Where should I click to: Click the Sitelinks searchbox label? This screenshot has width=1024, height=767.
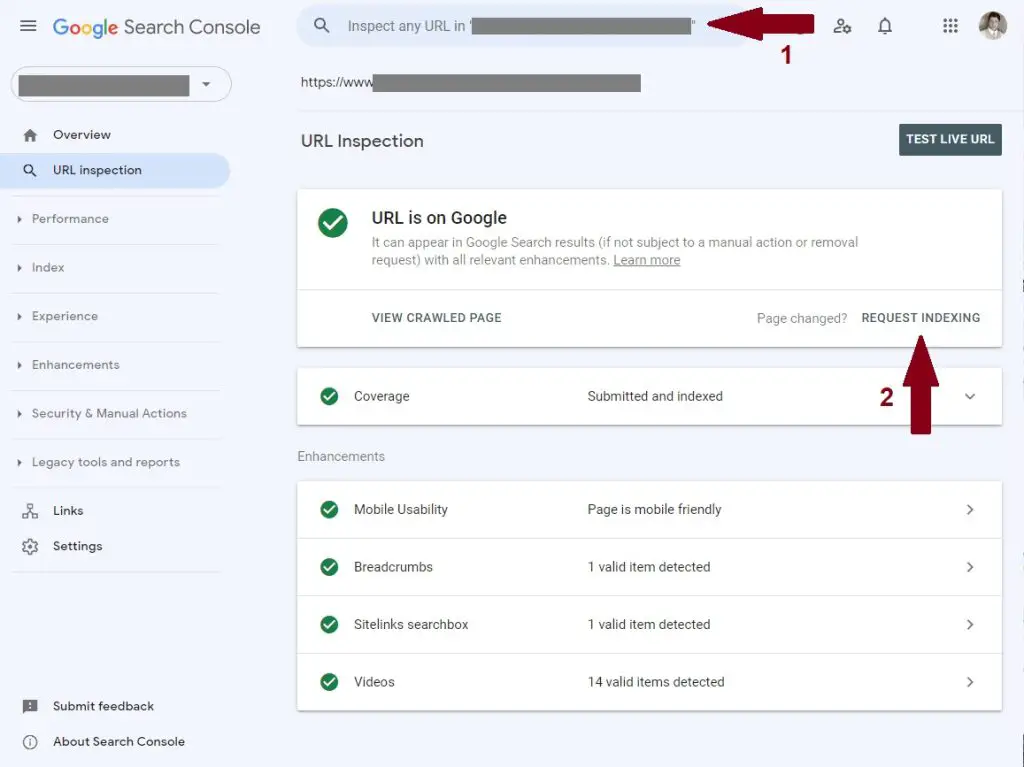411,625
